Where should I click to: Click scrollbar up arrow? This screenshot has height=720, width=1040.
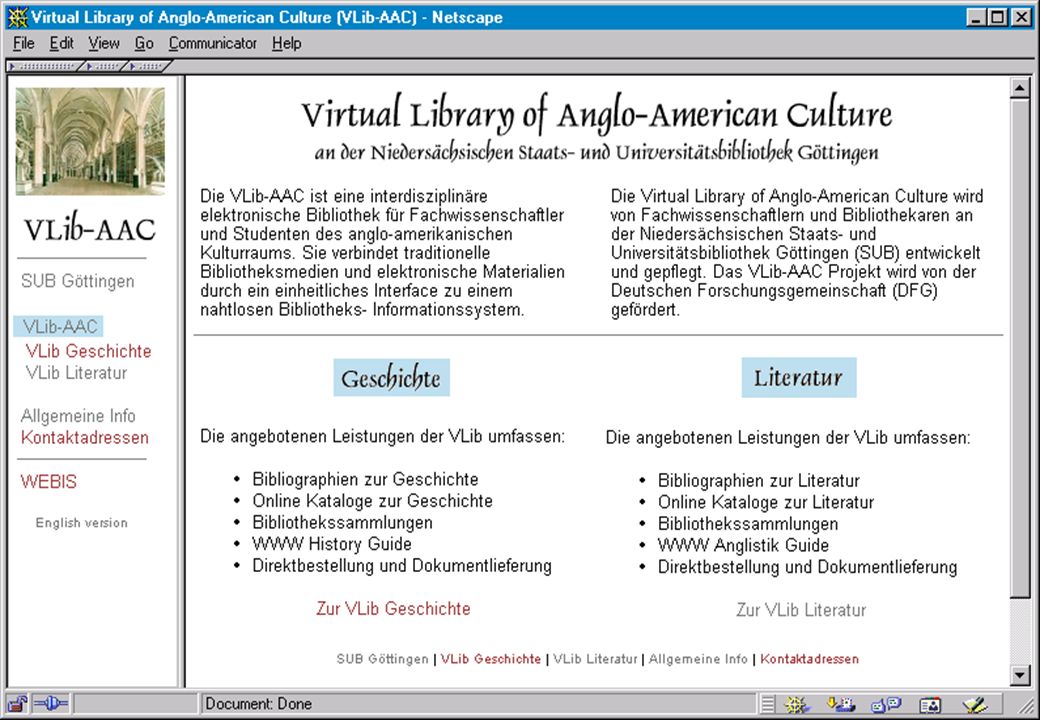coord(1019,88)
